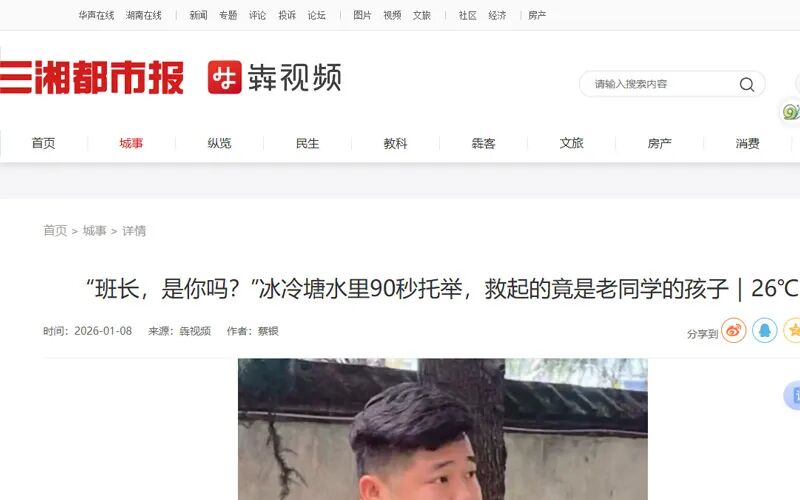Click the 城事 breadcrumb link
This screenshot has width=800, height=500.
pyautogui.click(x=94, y=231)
